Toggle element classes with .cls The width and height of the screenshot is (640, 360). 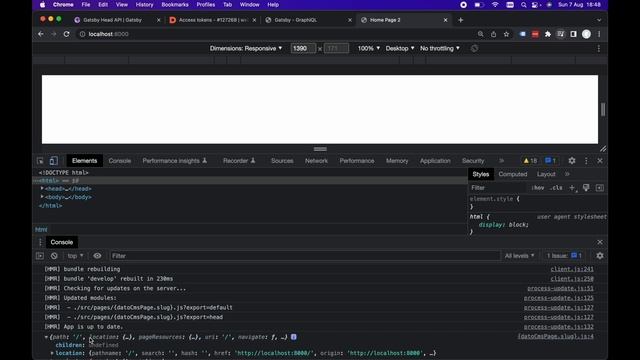pos(556,188)
